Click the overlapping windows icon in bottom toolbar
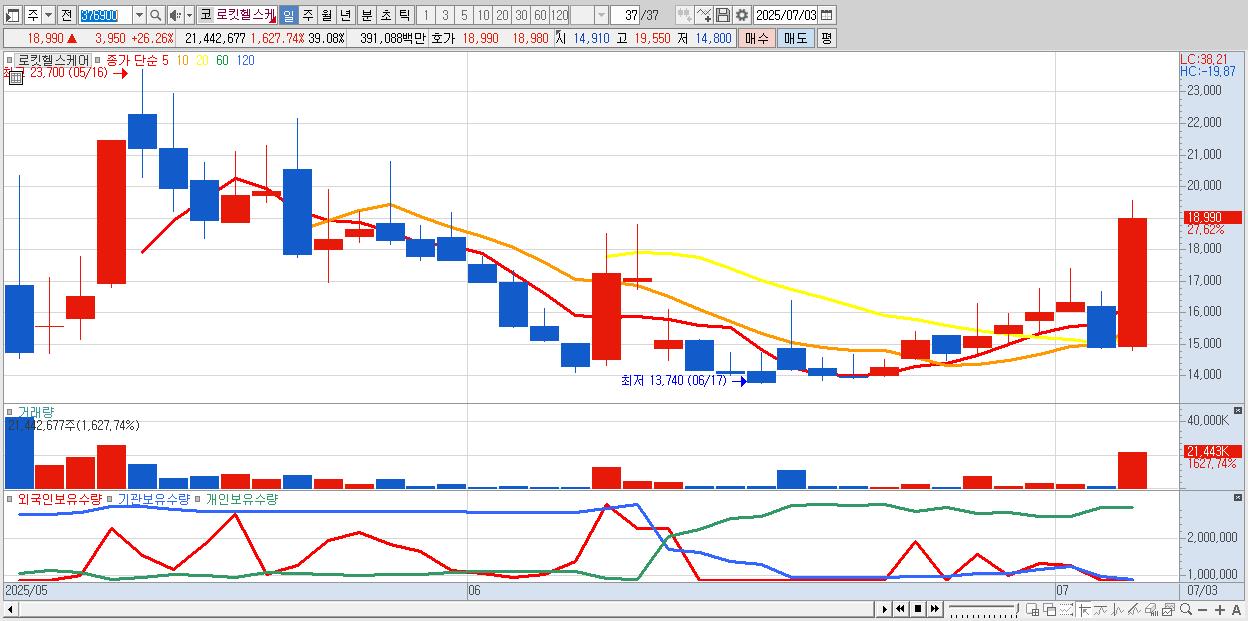The width and height of the screenshot is (1248, 621). pyautogui.click(x=1050, y=609)
